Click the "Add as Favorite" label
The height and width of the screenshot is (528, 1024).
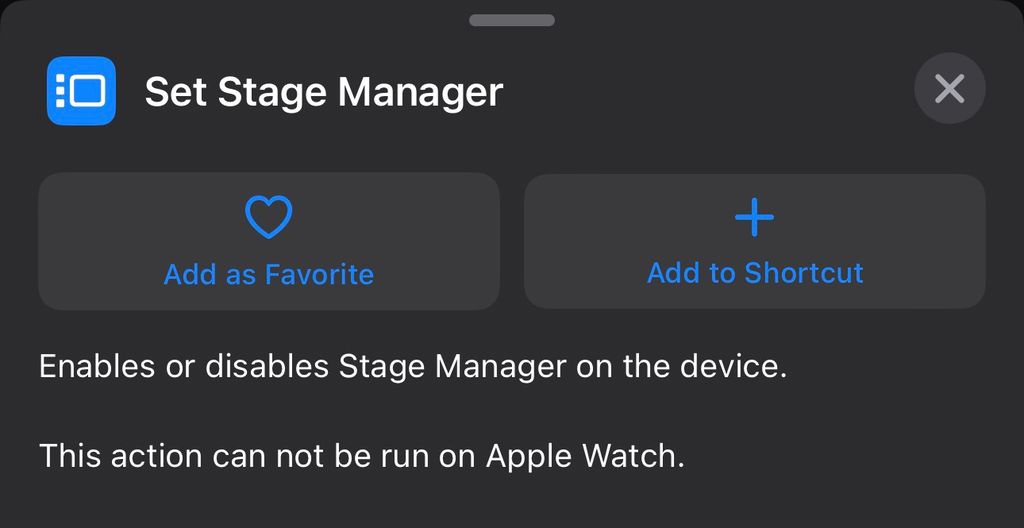point(269,274)
